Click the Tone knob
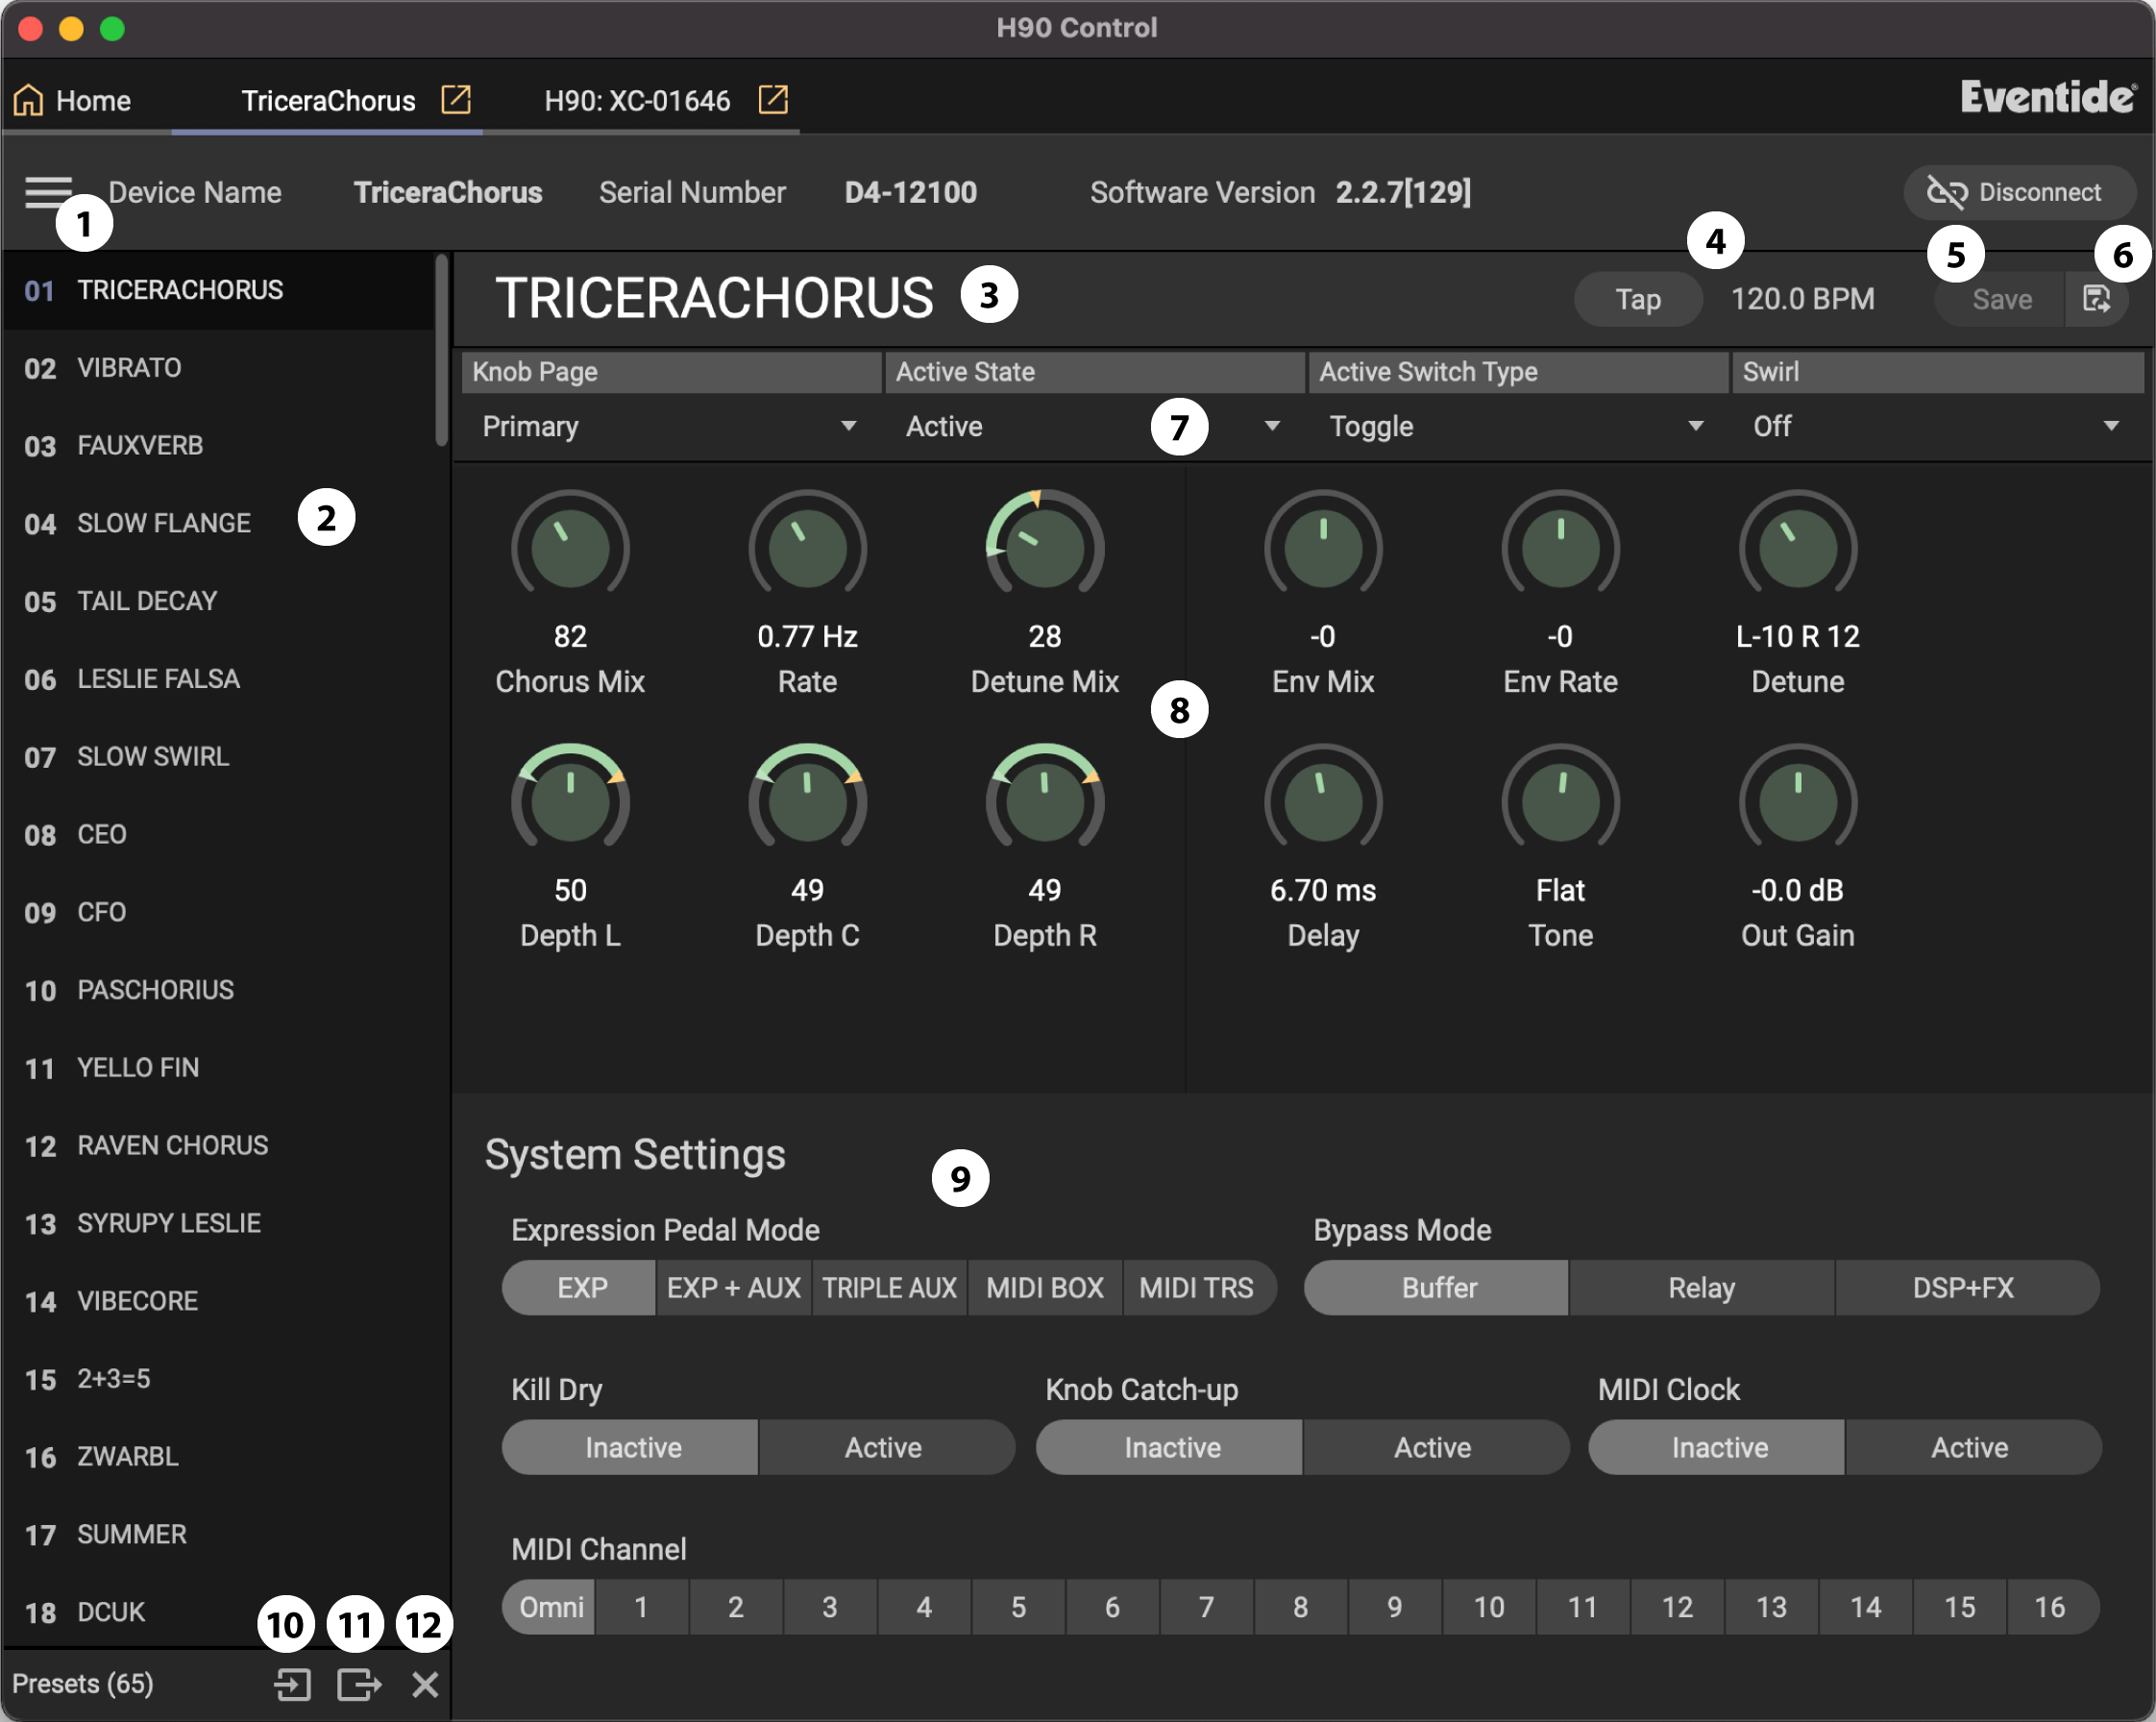 (x=1560, y=802)
